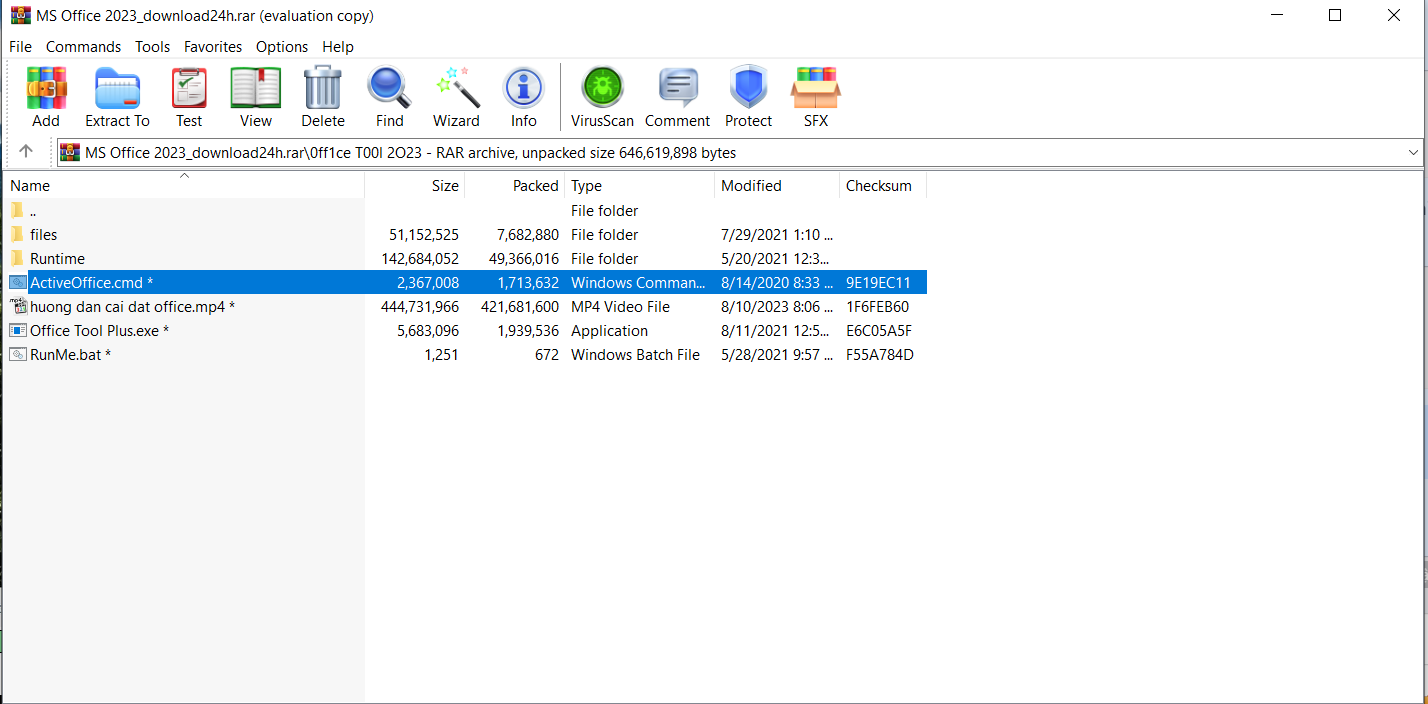Sort by the Checksum column header

[883, 185]
